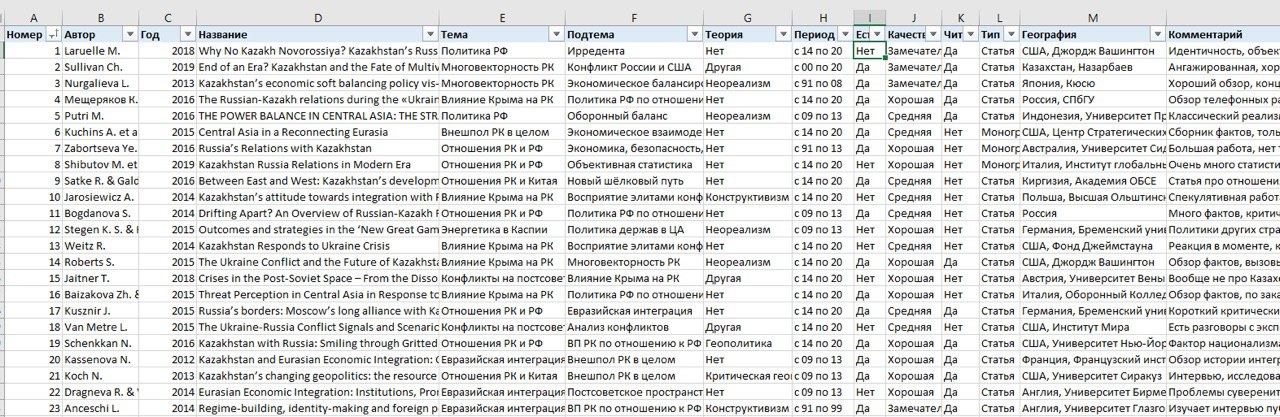Select the 'Конфликт России и США' cell
1280x417 pixels.
633,67
